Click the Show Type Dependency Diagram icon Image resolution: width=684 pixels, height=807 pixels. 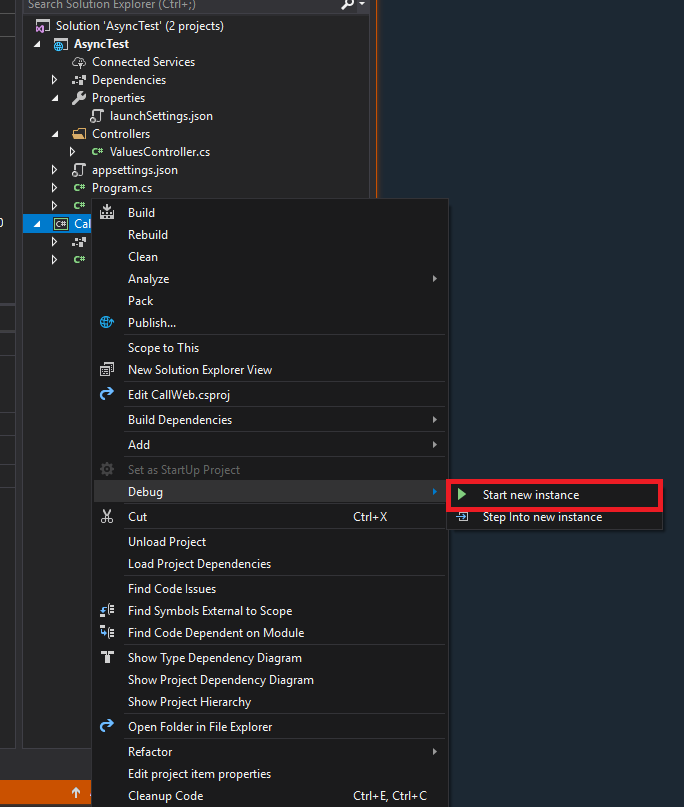108,657
